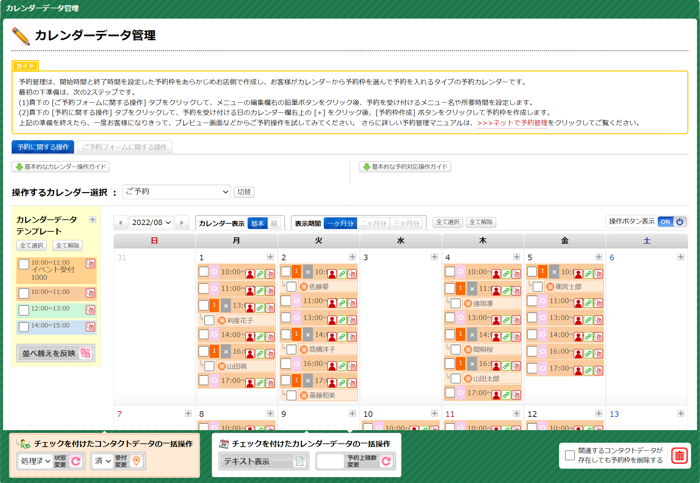The image size is (700, 483).
Task: Click the green link icon on day 4 13:00 slot
Action: pos(506,320)
